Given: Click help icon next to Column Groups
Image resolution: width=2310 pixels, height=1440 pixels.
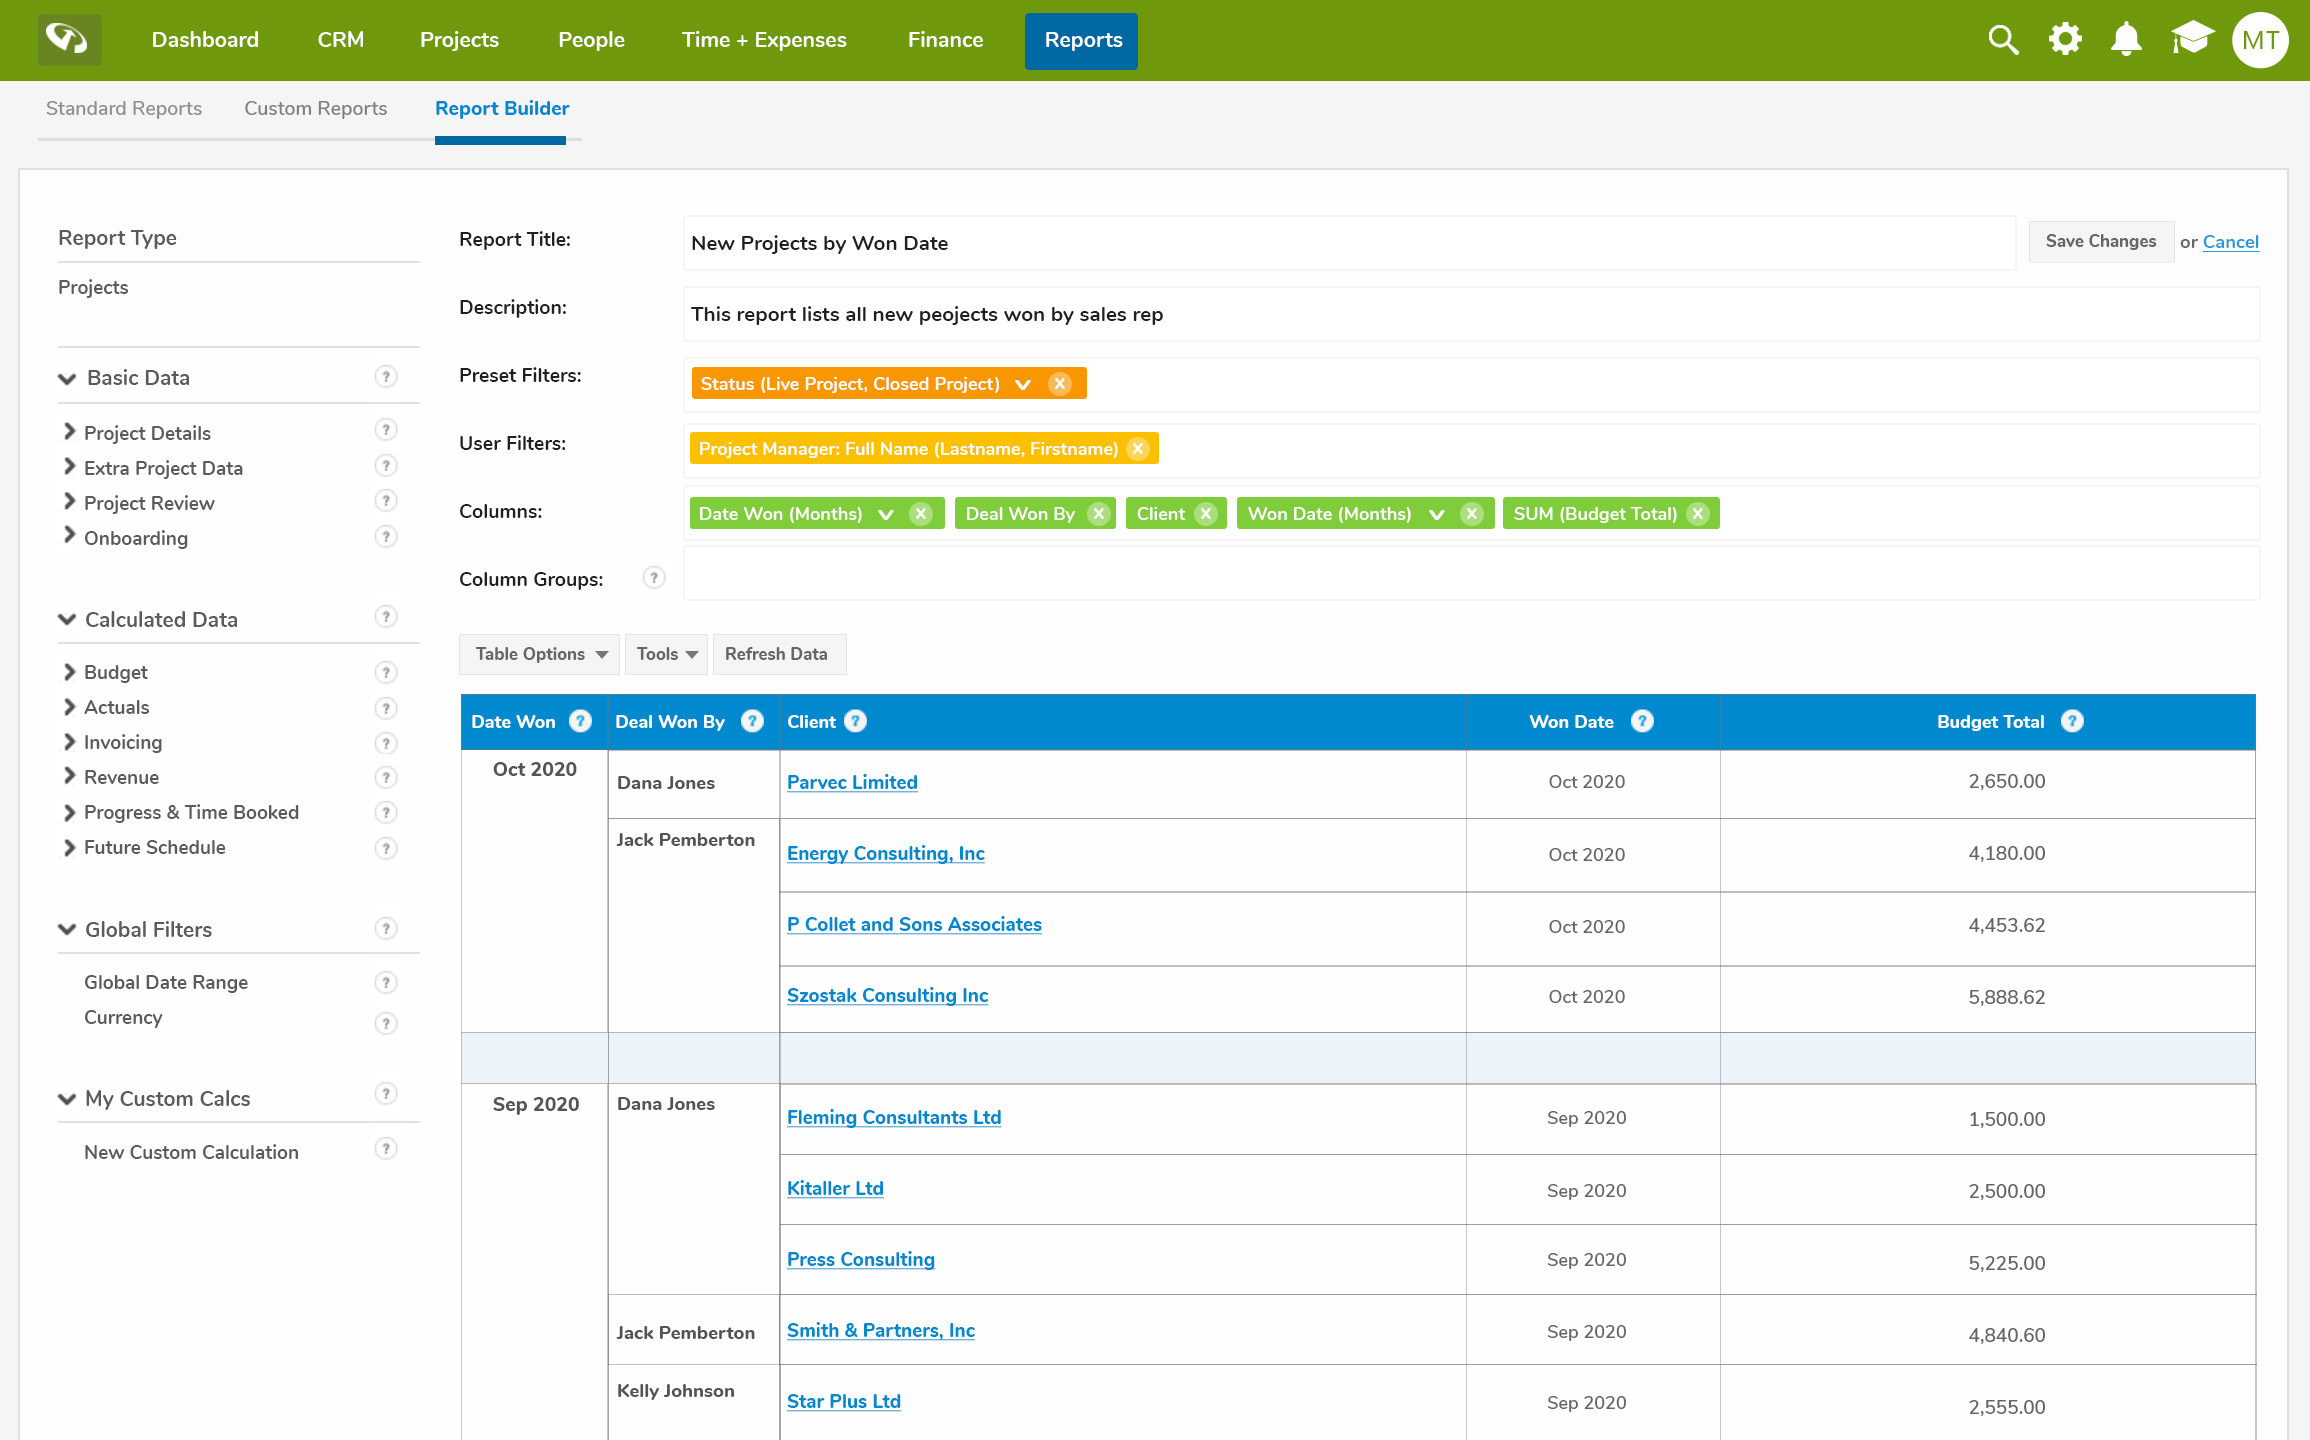Looking at the screenshot, I should [654, 578].
